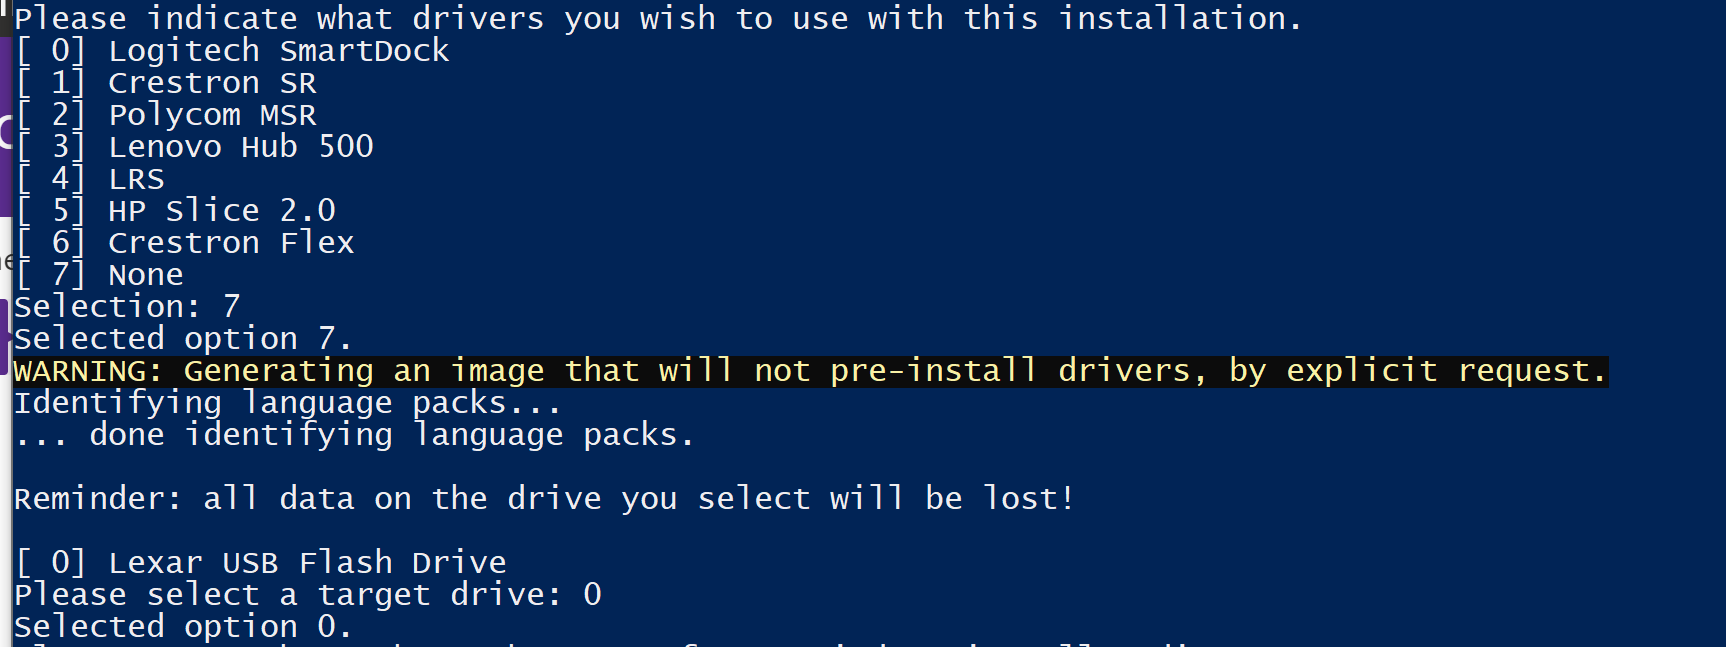Click the data loss Reminder line

point(544,498)
